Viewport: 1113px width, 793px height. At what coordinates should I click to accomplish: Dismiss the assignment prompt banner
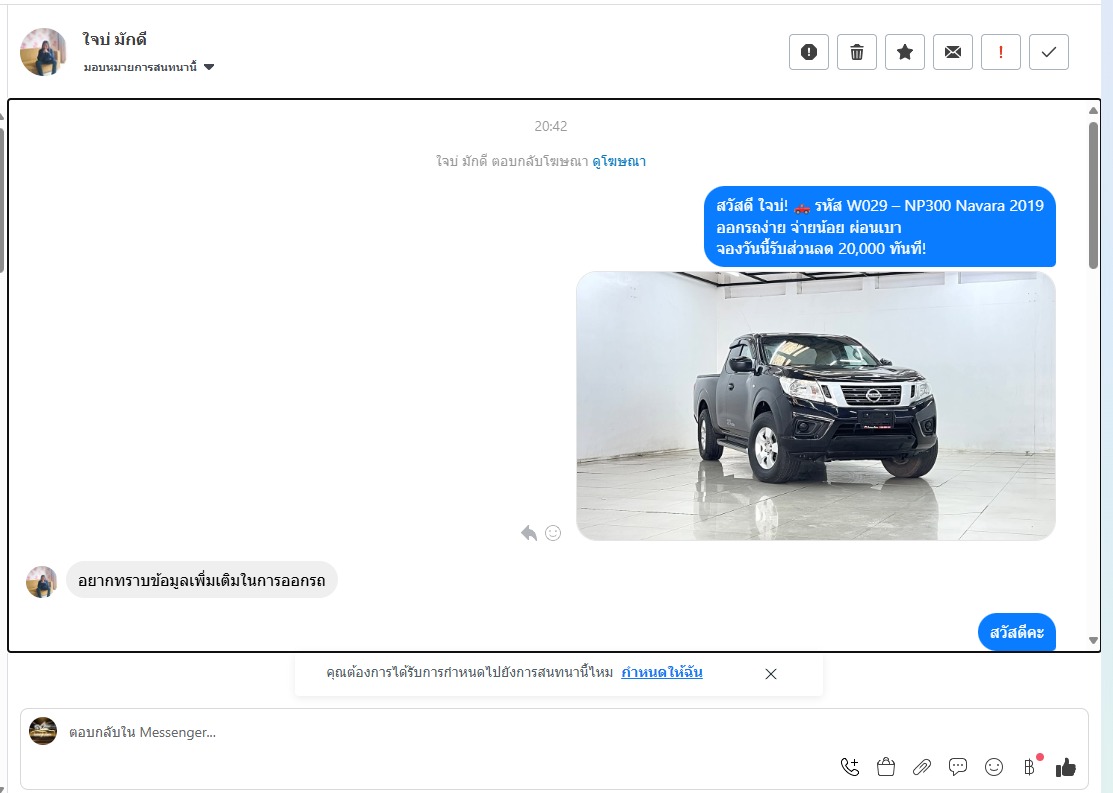(771, 674)
